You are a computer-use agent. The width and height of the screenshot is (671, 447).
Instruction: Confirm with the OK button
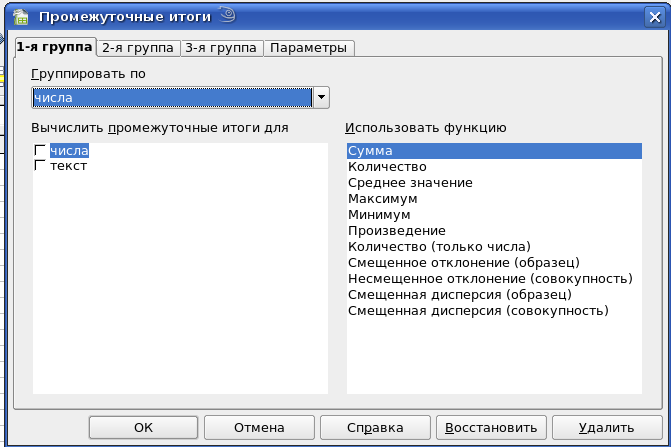143,427
